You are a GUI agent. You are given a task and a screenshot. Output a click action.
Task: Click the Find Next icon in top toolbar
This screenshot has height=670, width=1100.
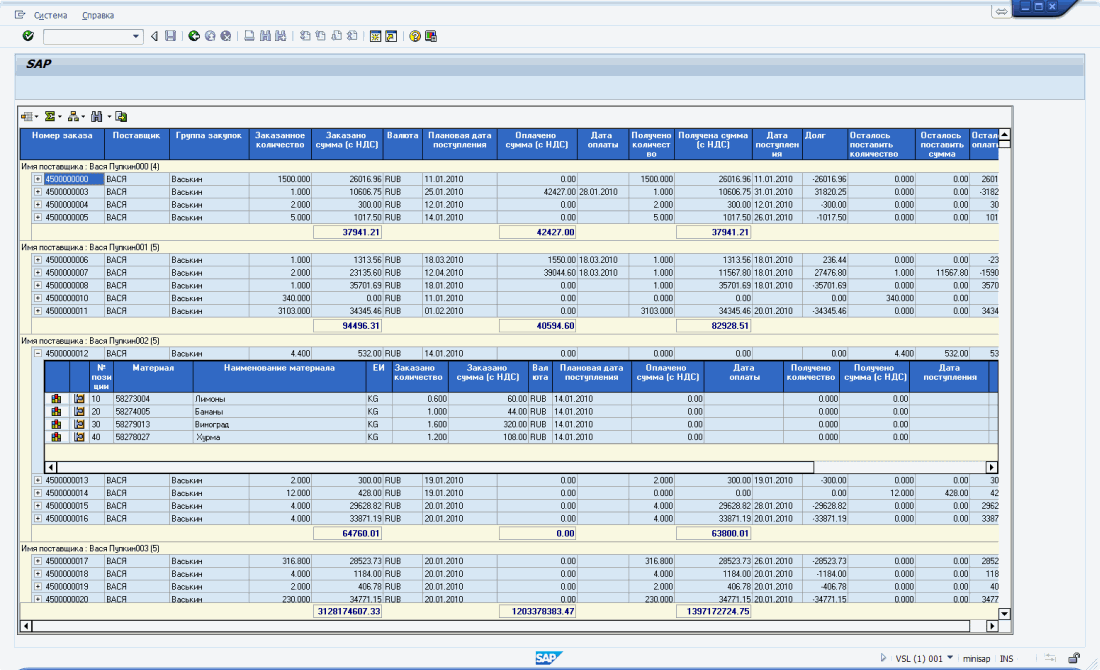point(281,36)
